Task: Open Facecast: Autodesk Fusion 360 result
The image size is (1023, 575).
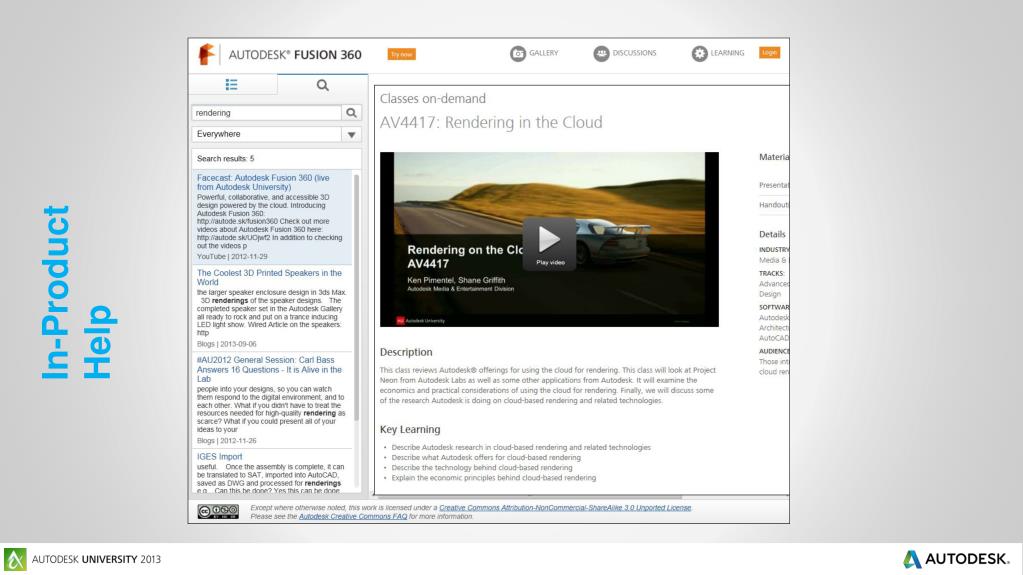Action: point(263,182)
